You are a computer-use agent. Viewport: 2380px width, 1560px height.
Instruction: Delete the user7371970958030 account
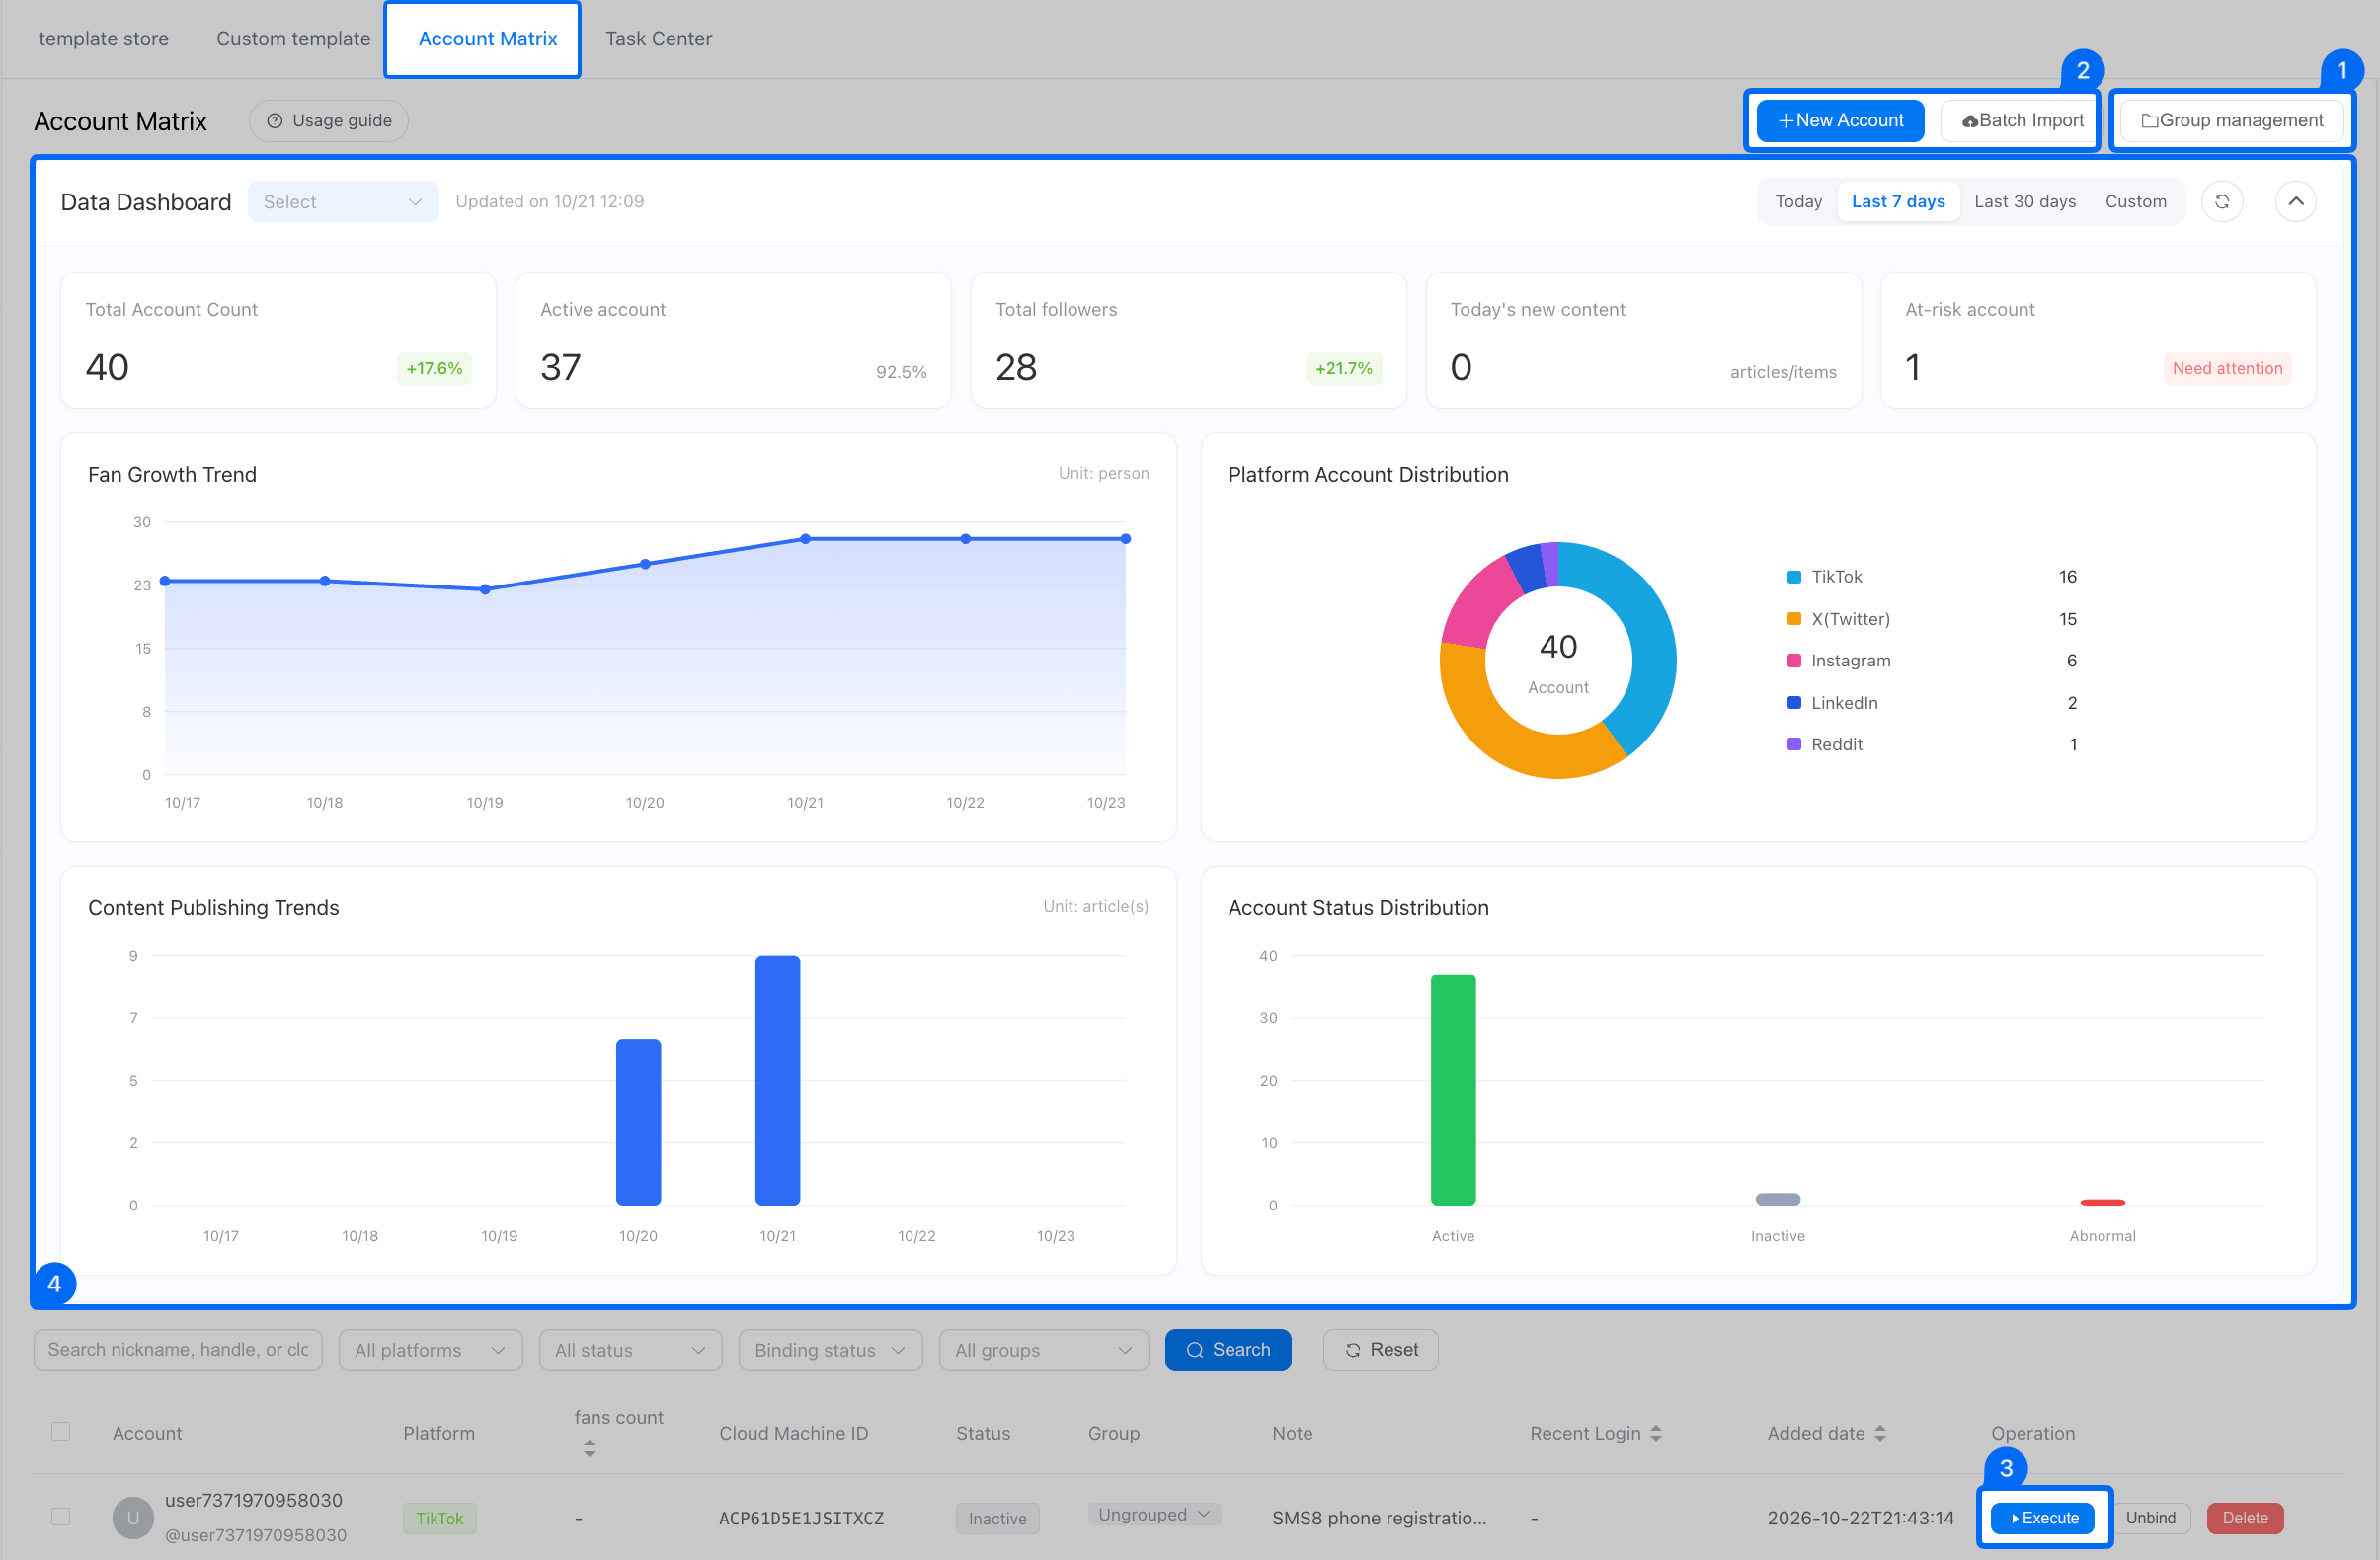coord(2245,1518)
